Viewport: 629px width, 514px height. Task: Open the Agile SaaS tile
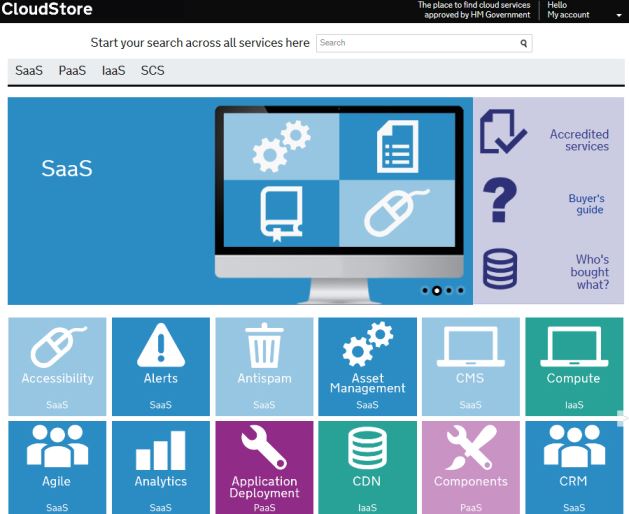tap(57, 467)
